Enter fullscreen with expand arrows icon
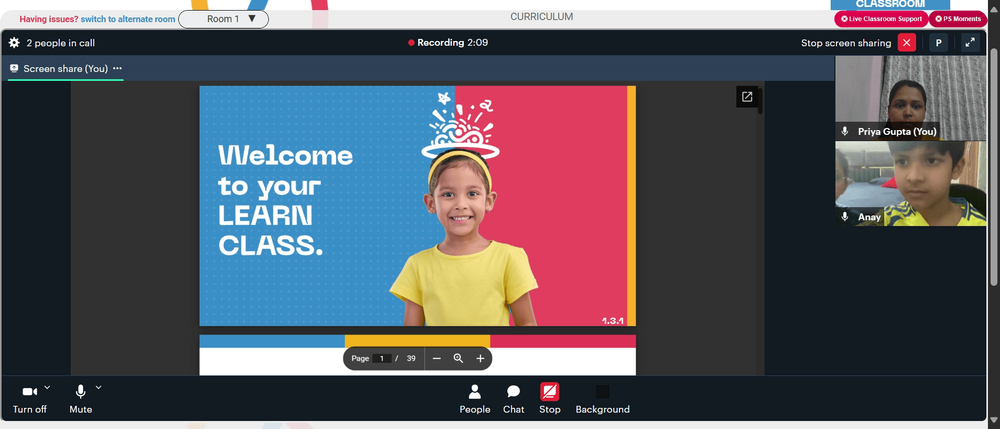 (x=970, y=43)
